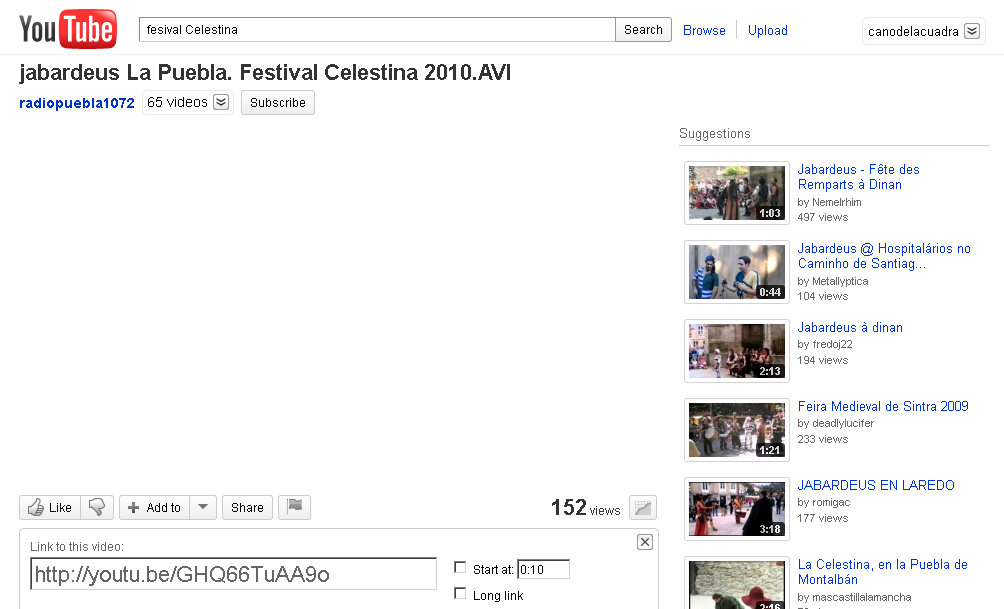
Task: Click the Start at time field
Action: click(543, 569)
